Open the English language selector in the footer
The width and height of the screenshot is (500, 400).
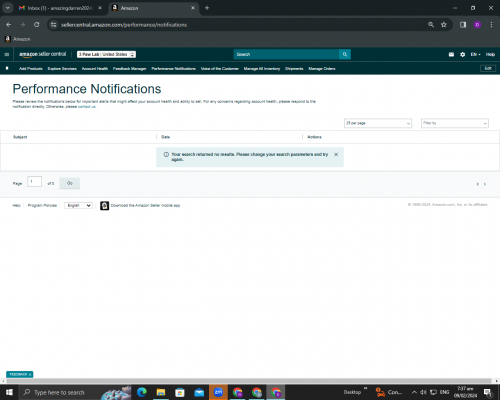point(78,205)
